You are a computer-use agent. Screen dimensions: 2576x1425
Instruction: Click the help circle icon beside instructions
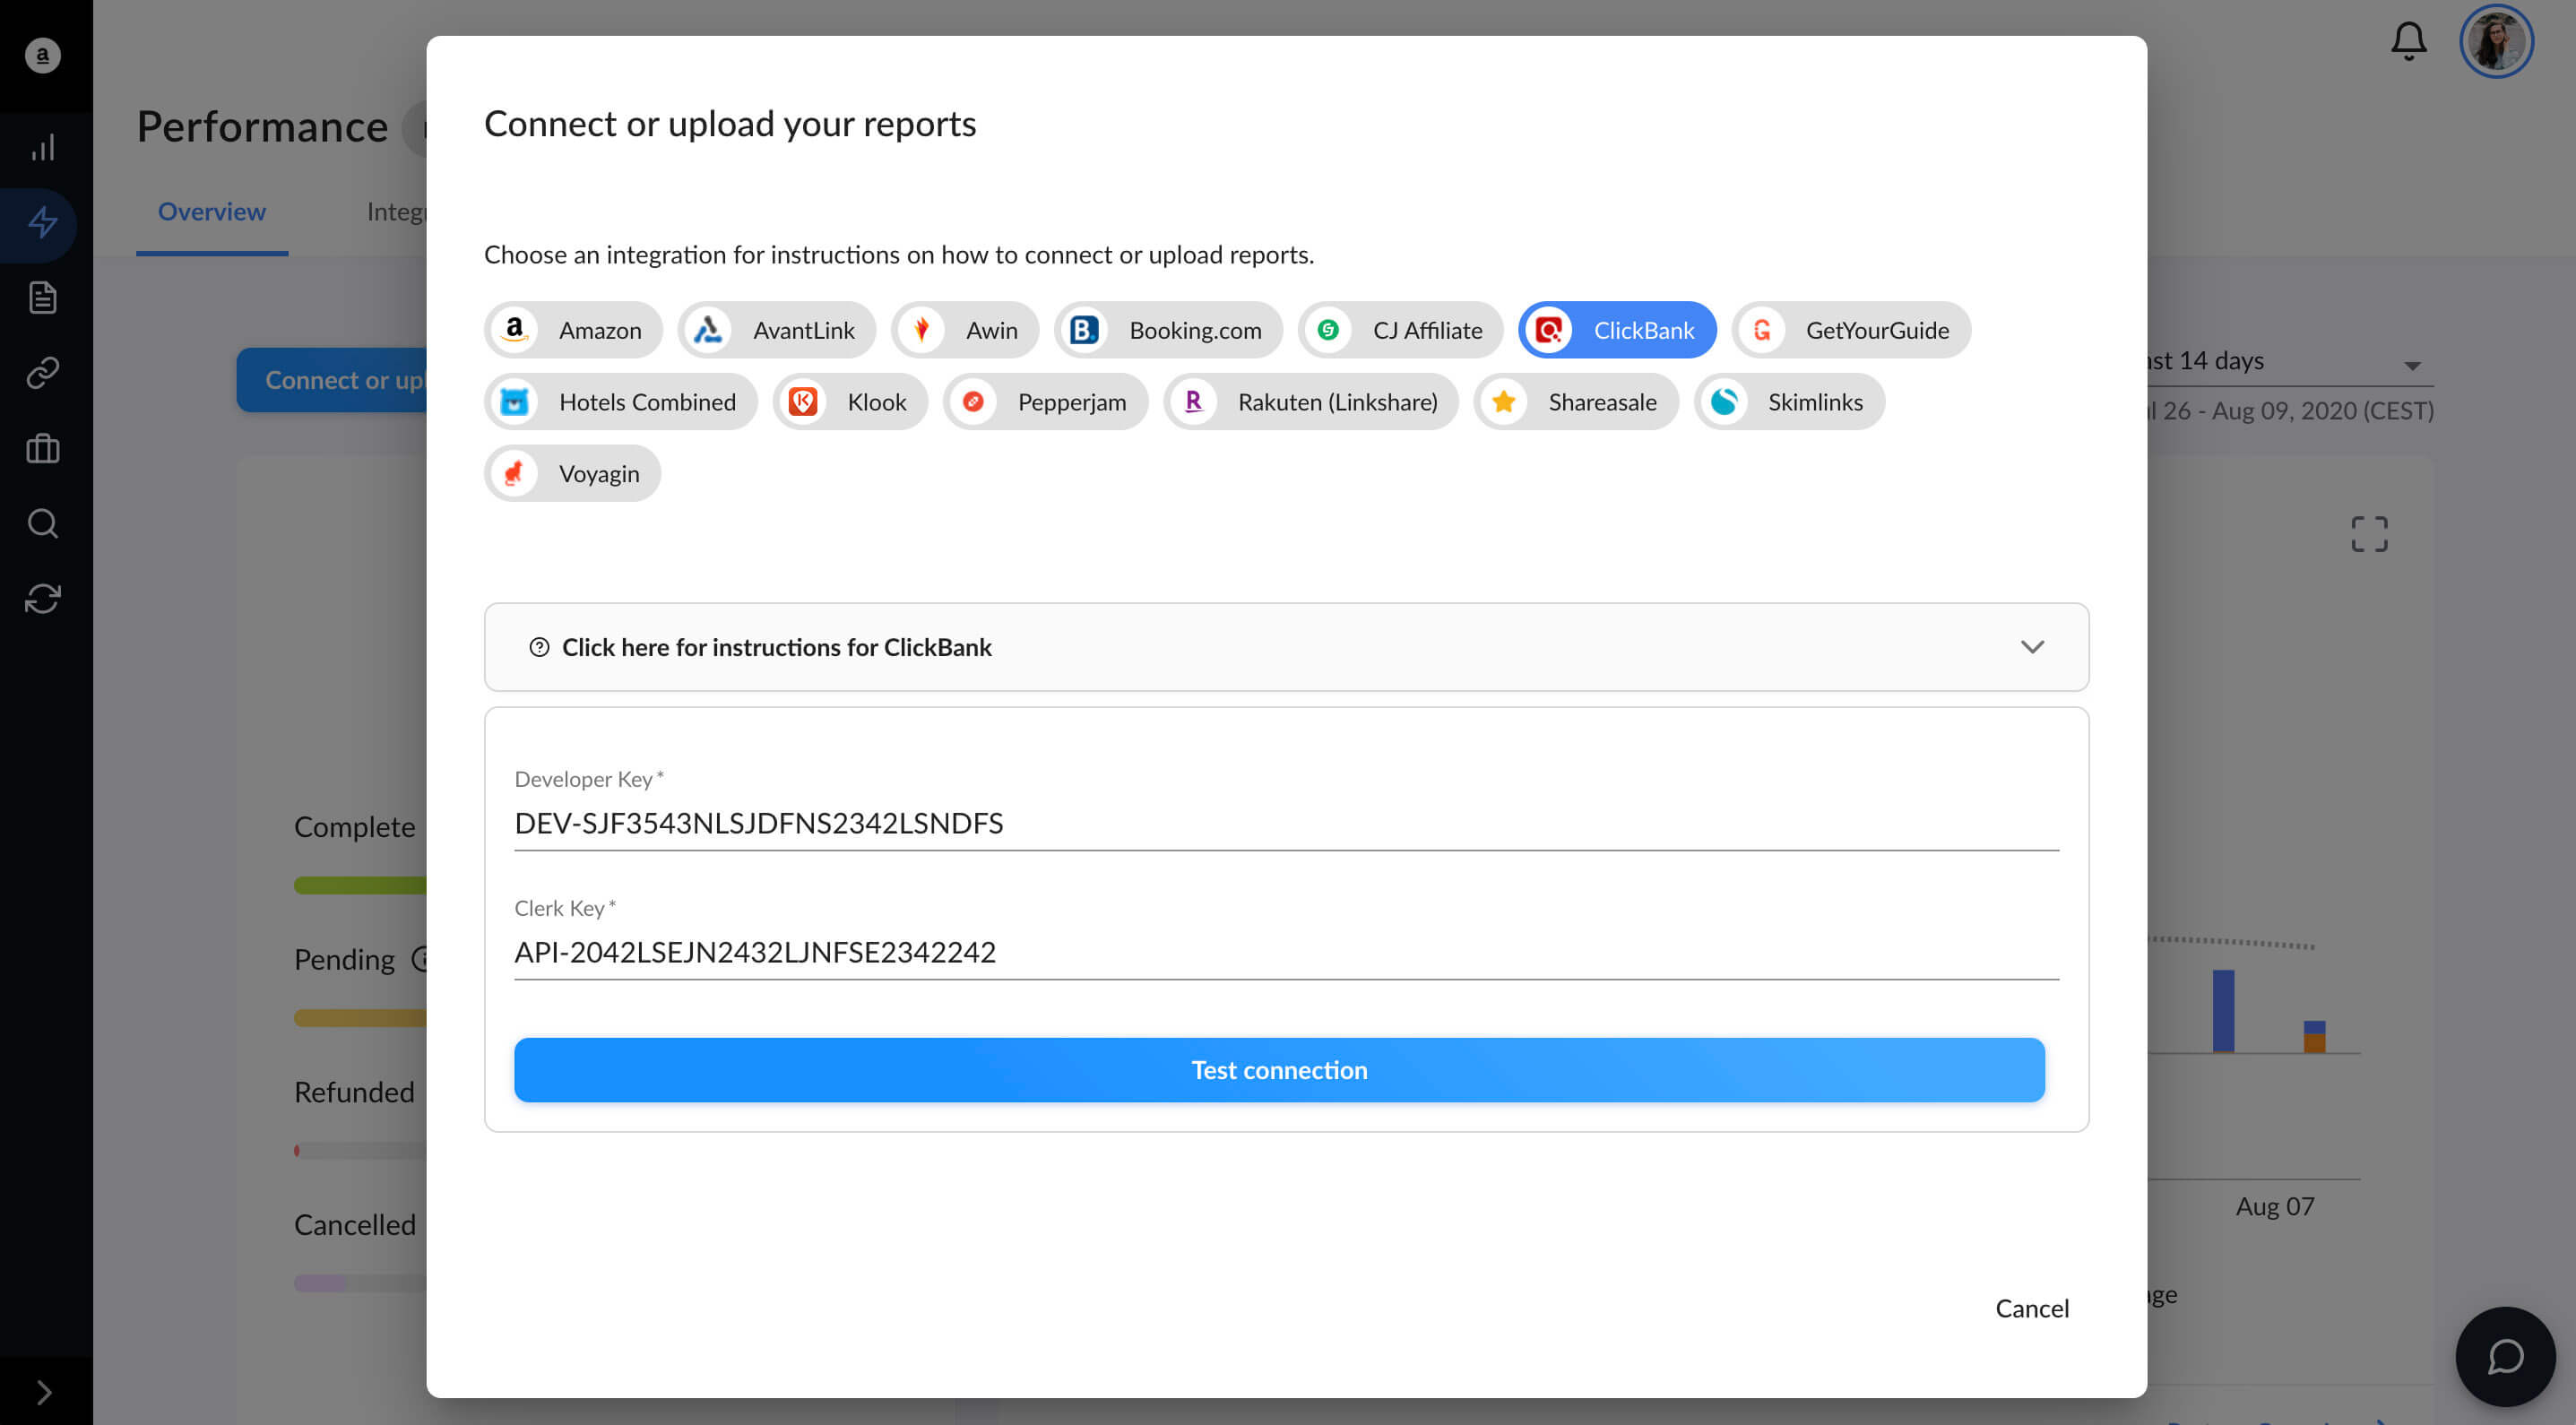pyautogui.click(x=539, y=647)
